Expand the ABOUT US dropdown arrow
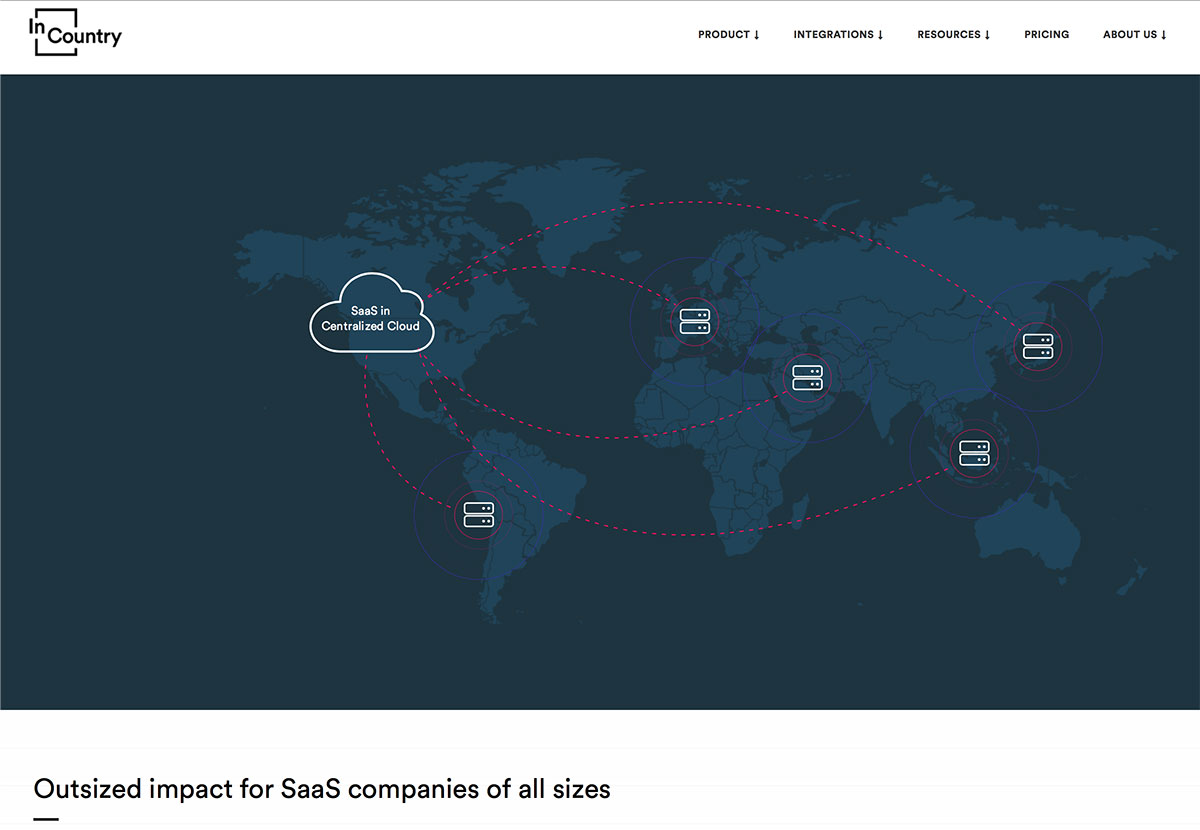This screenshot has height=830, width=1200. (1166, 36)
